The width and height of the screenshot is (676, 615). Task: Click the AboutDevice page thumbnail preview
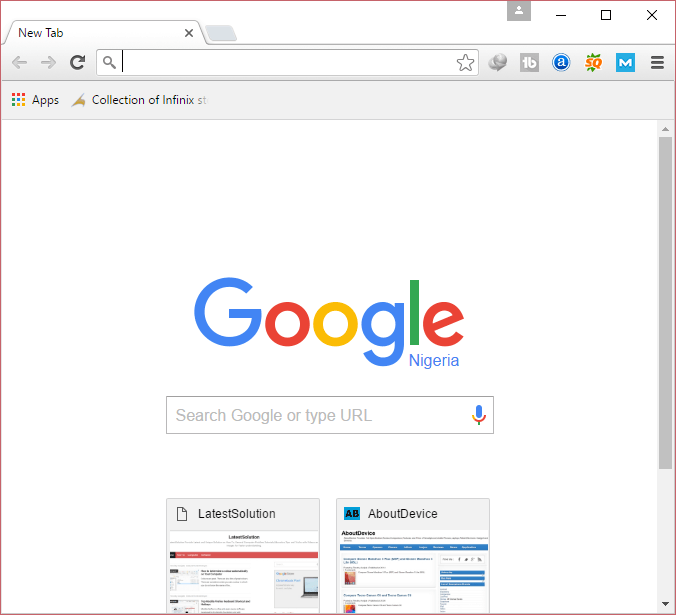[x=414, y=571]
